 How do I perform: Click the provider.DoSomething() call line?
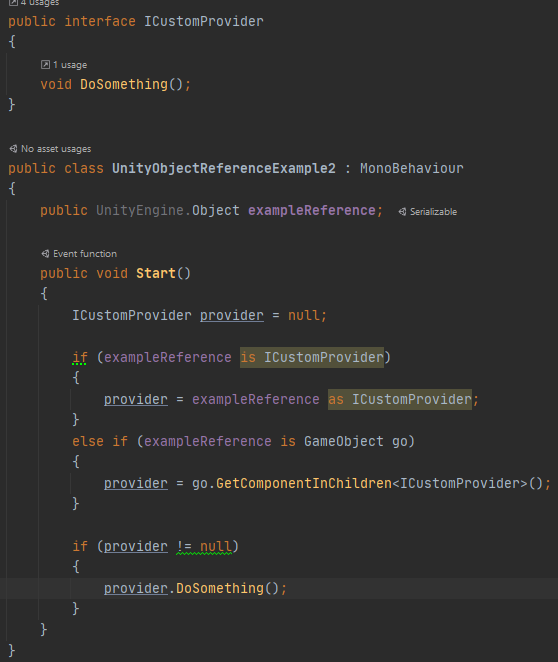[195, 589]
